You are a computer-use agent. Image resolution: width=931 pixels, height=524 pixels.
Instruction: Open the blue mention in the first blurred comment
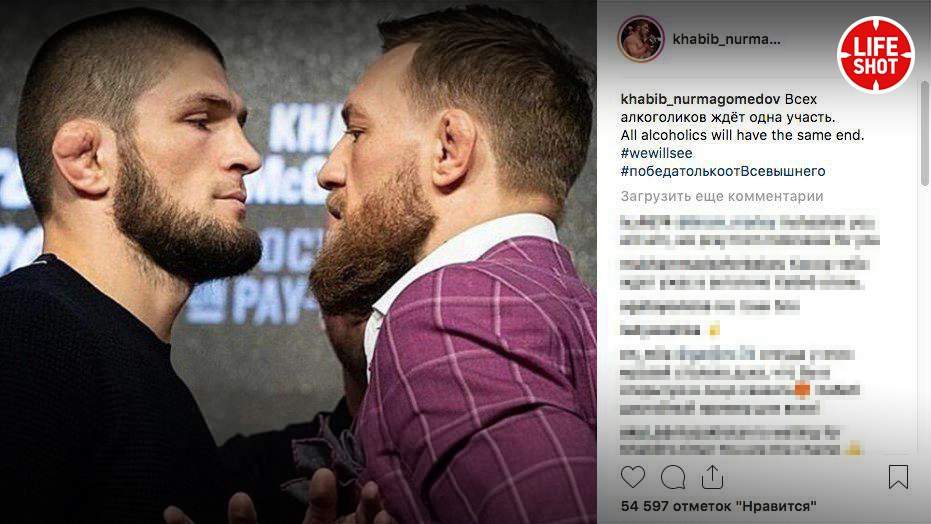[x=724, y=224]
